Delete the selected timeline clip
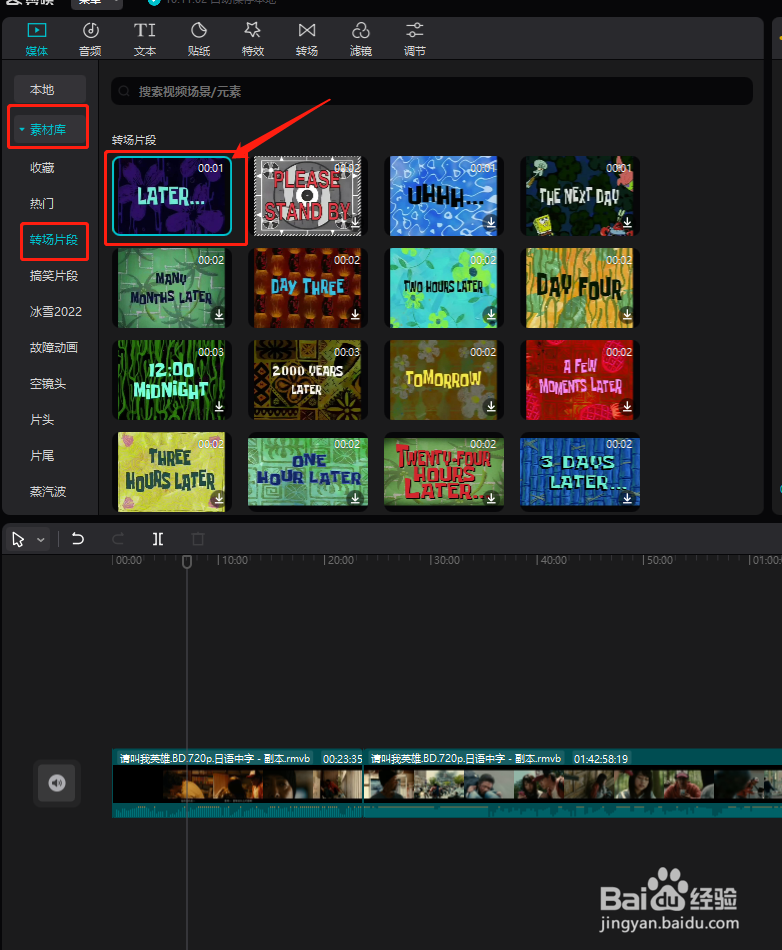 [x=198, y=539]
